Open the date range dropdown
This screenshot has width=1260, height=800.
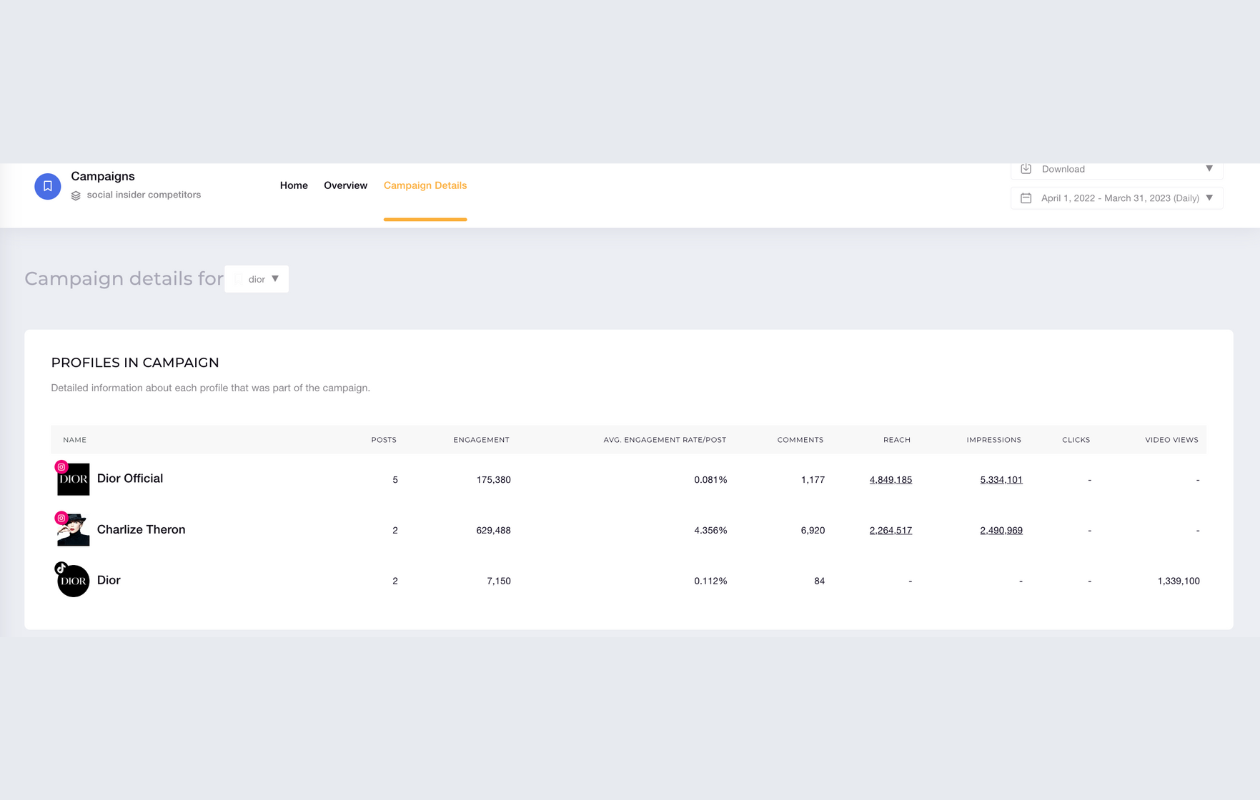(1117, 198)
